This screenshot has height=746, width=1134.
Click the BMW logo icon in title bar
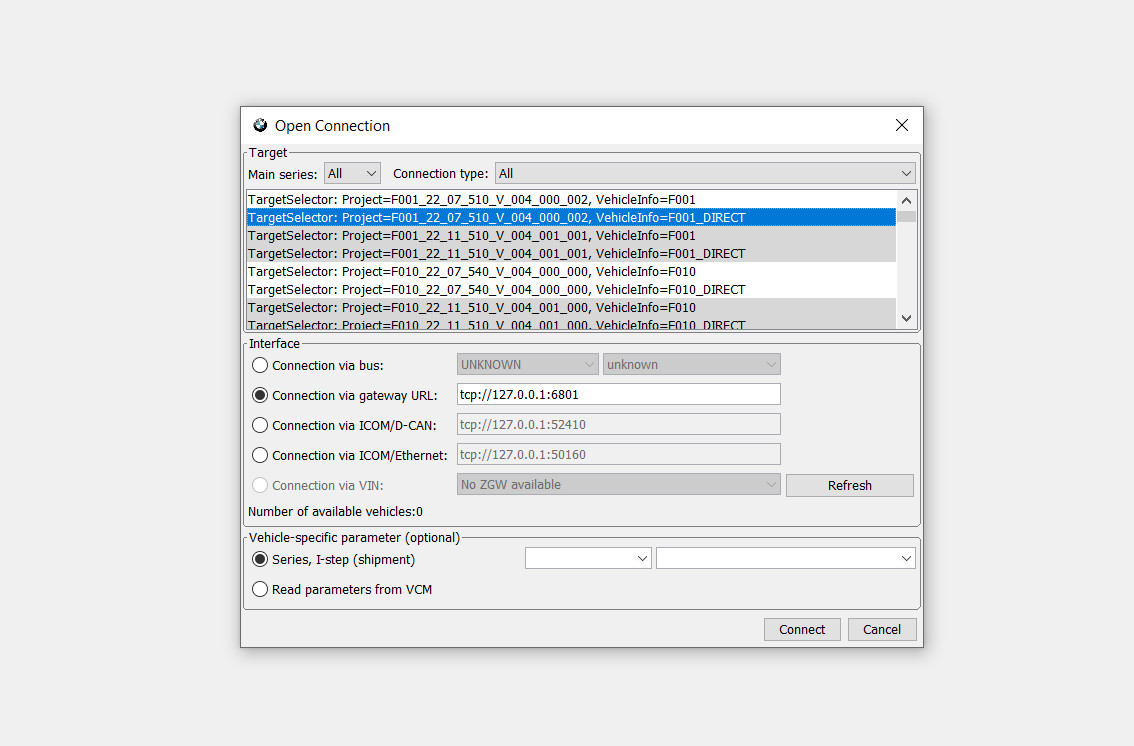[260, 125]
